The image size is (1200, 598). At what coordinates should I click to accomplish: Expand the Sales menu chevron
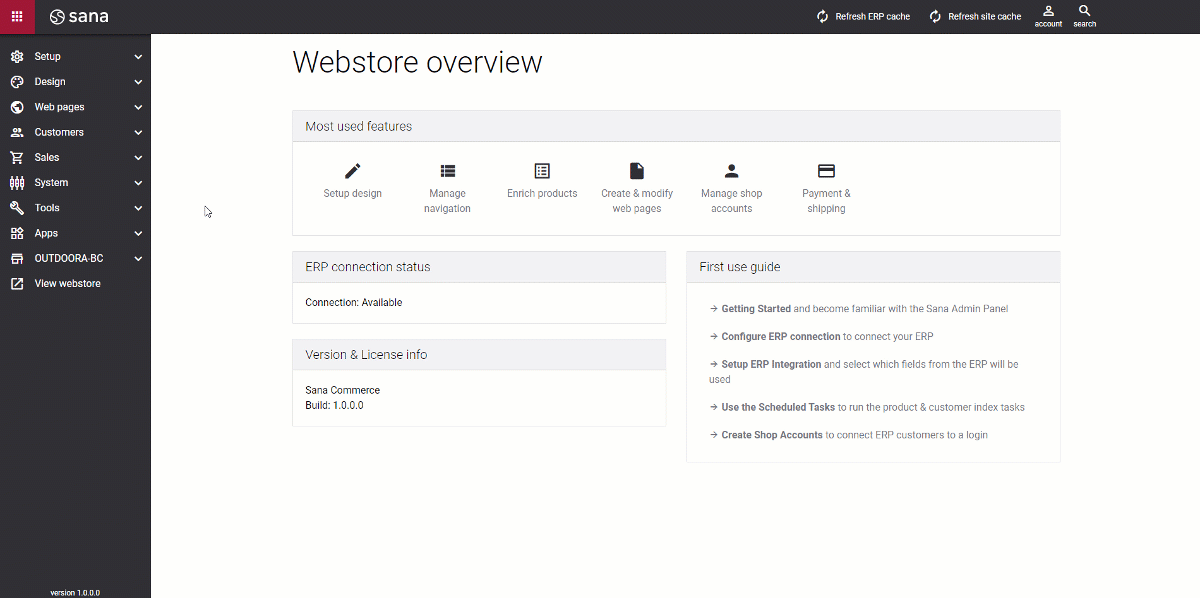138,158
